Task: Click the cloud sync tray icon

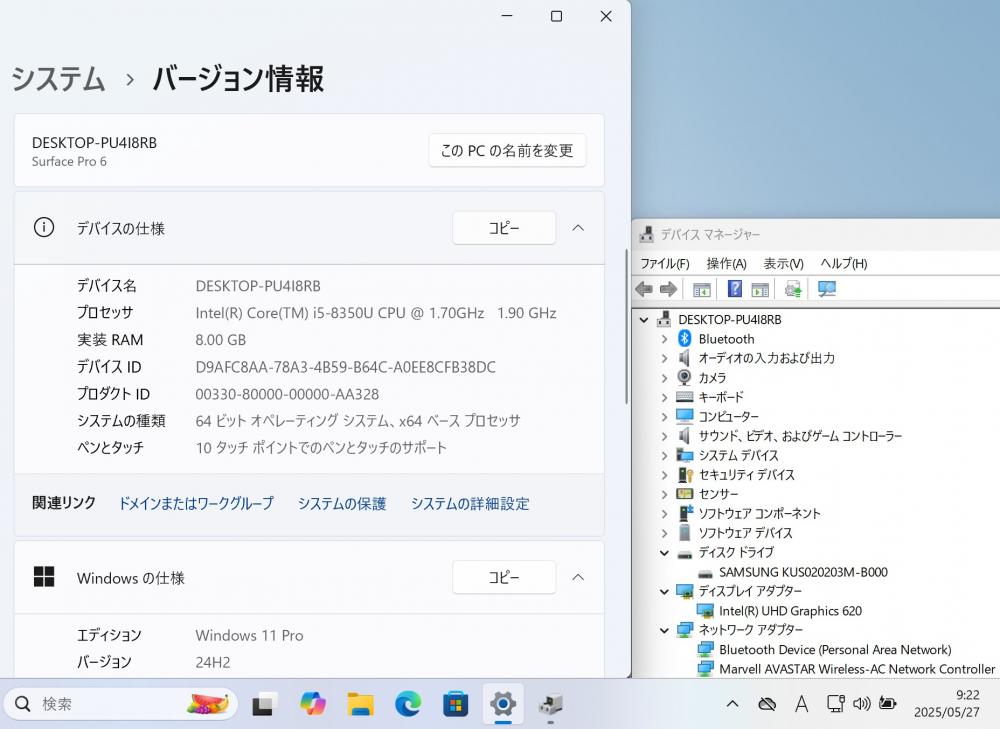Action: click(x=767, y=704)
